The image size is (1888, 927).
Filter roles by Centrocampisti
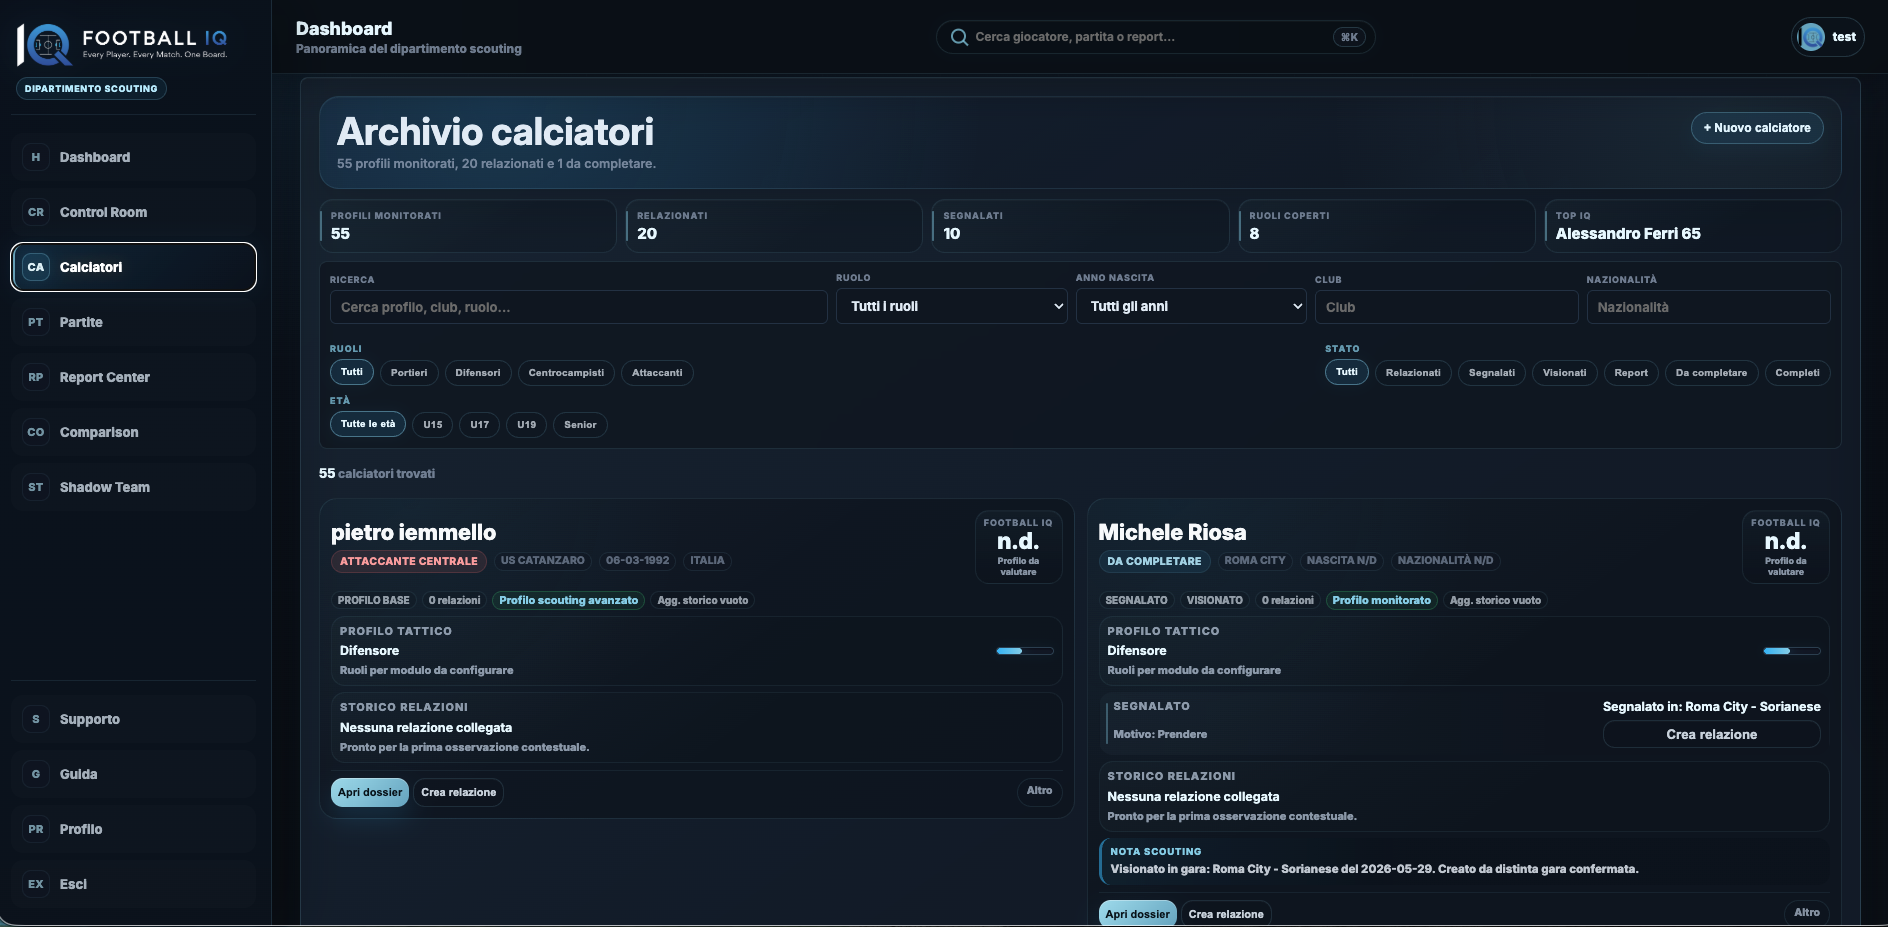(566, 373)
